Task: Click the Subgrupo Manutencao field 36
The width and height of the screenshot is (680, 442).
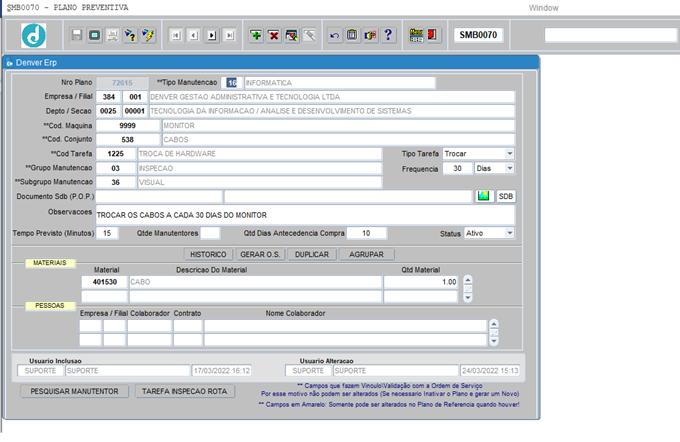Action: 115,183
